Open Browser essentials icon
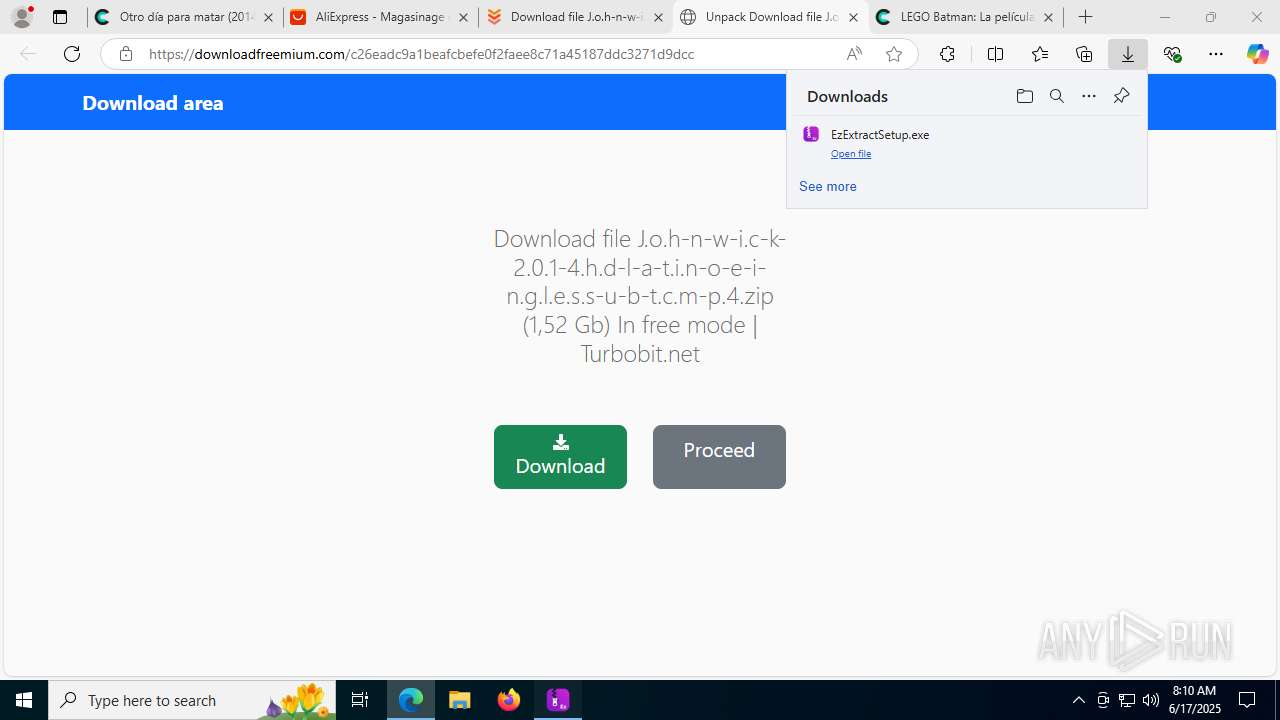Screen dimensions: 1280x720 click(1172, 54)
